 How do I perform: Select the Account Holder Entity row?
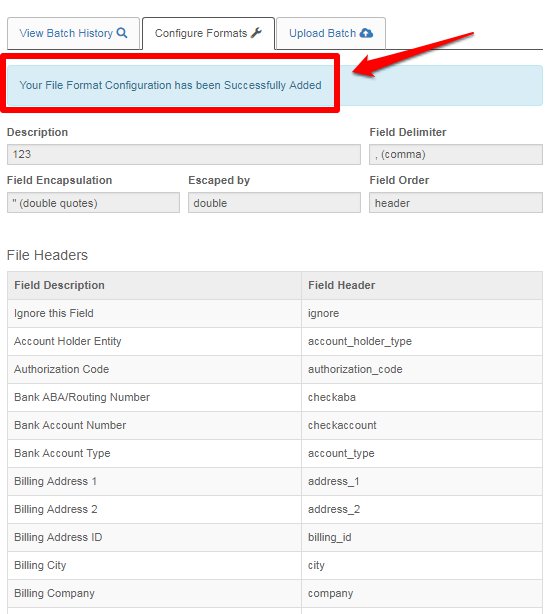tap(275, 341)
